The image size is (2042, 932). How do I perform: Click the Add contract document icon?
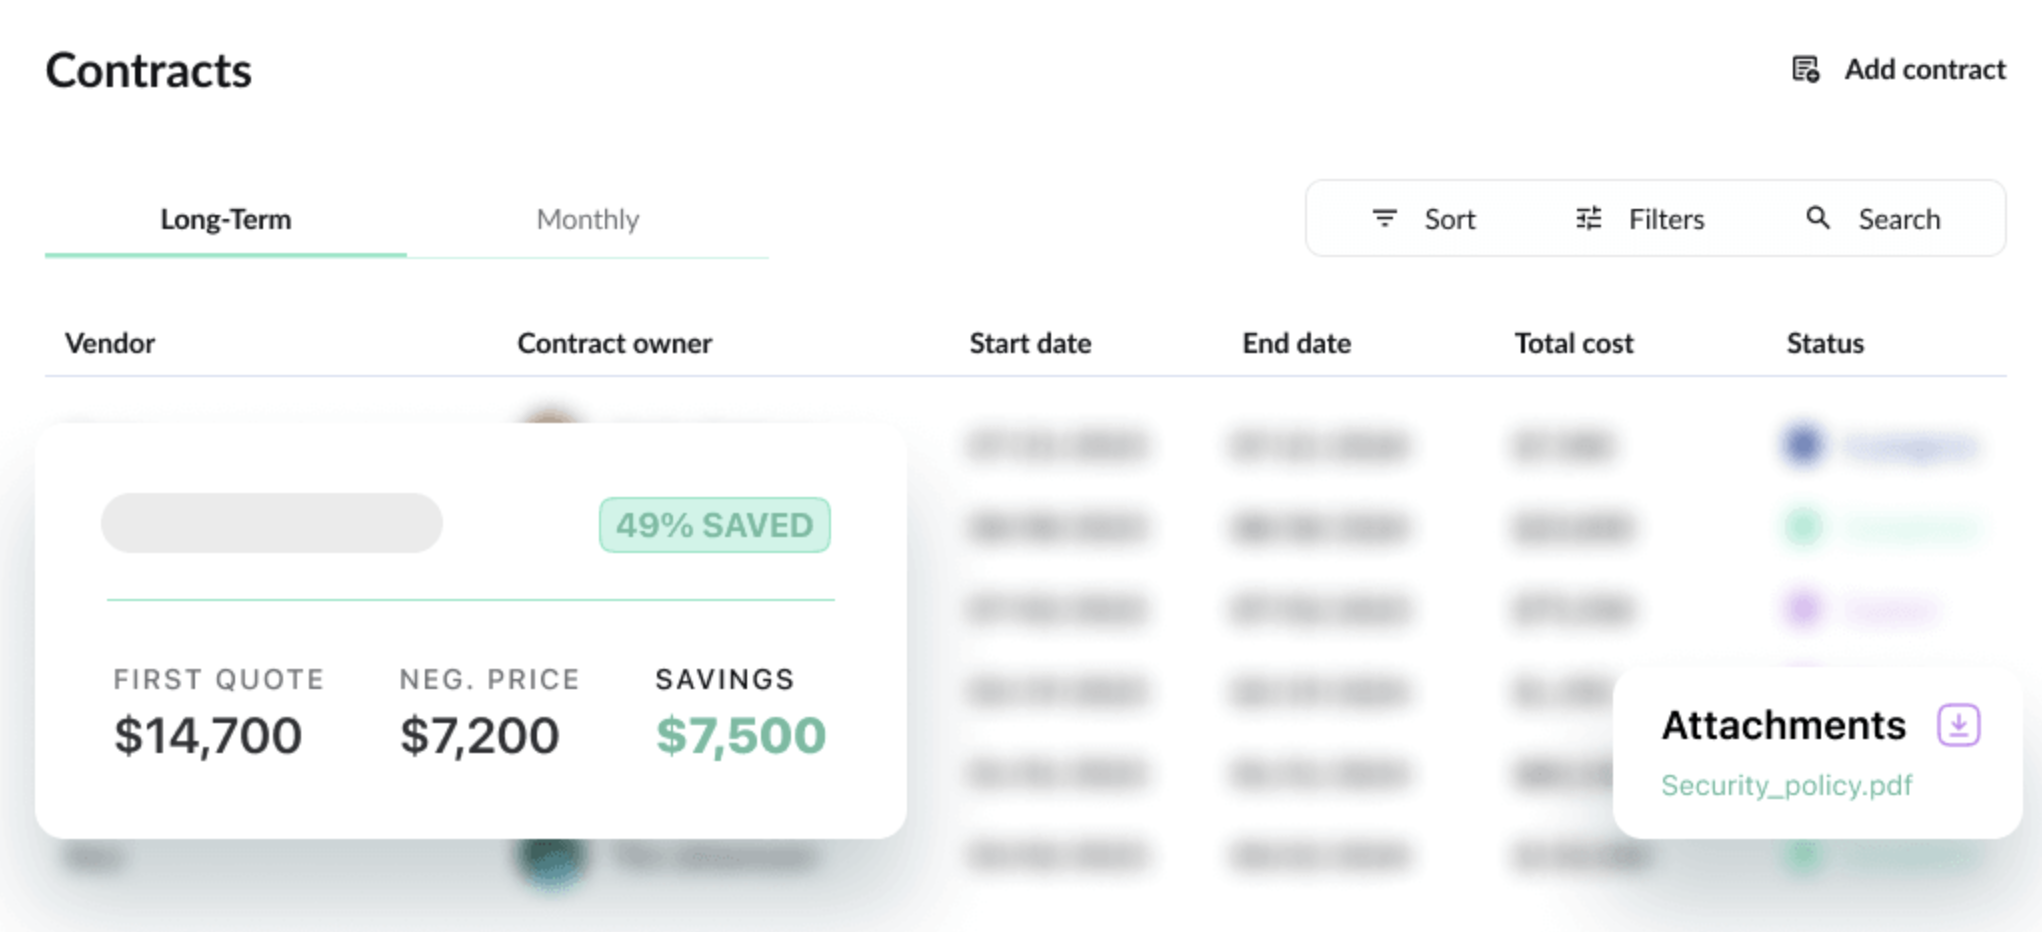[1805, 70]
